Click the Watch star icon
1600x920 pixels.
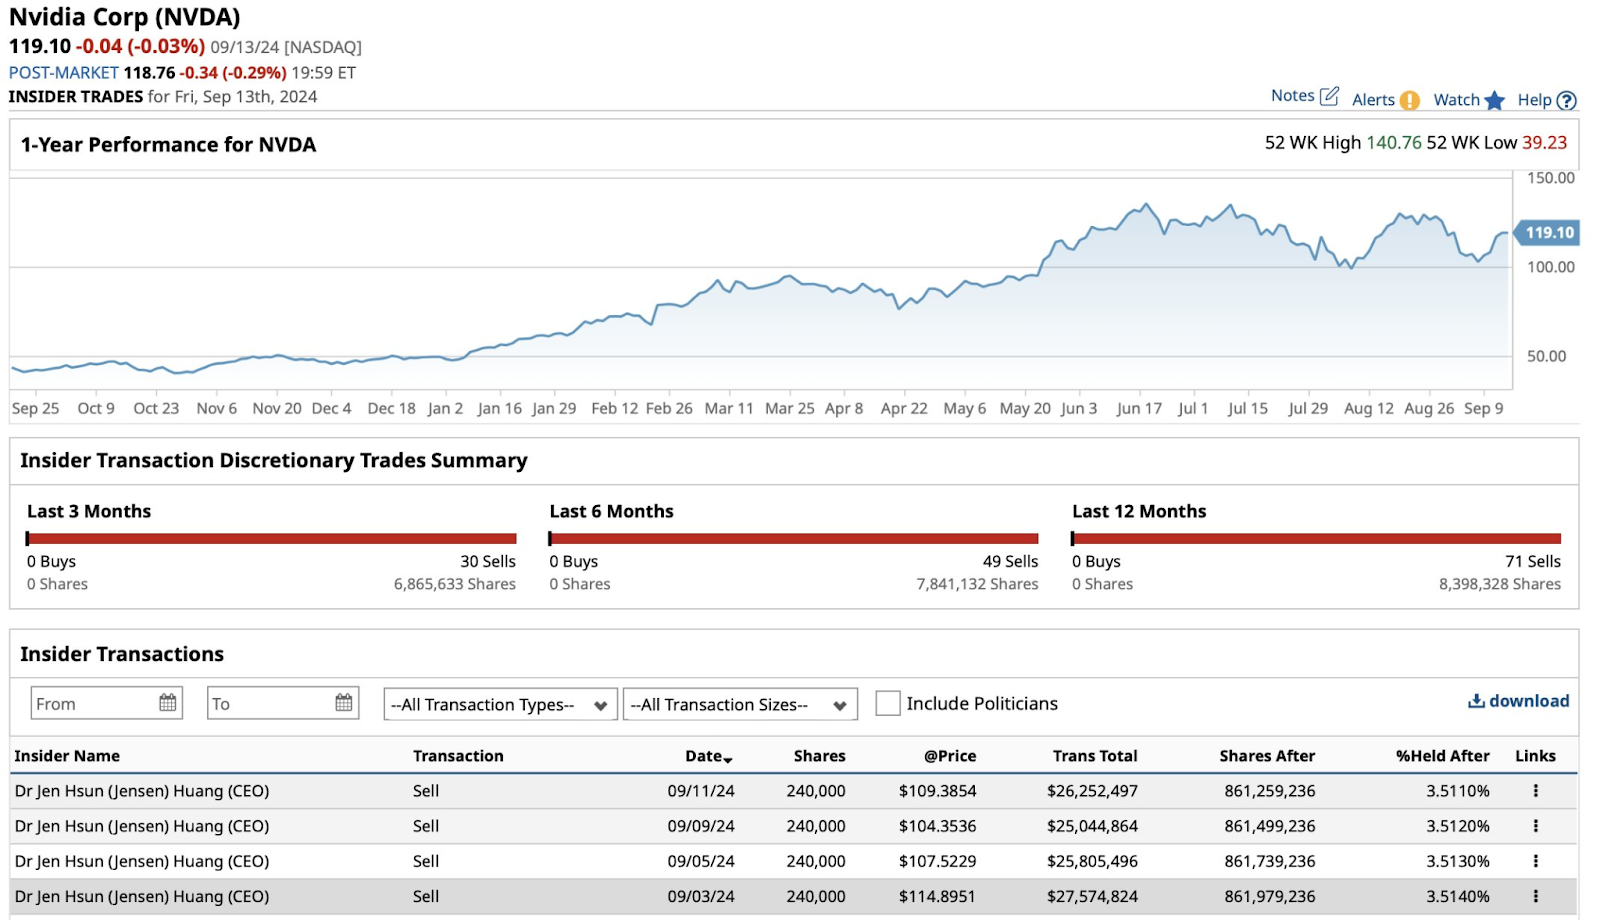[1494, 100]
